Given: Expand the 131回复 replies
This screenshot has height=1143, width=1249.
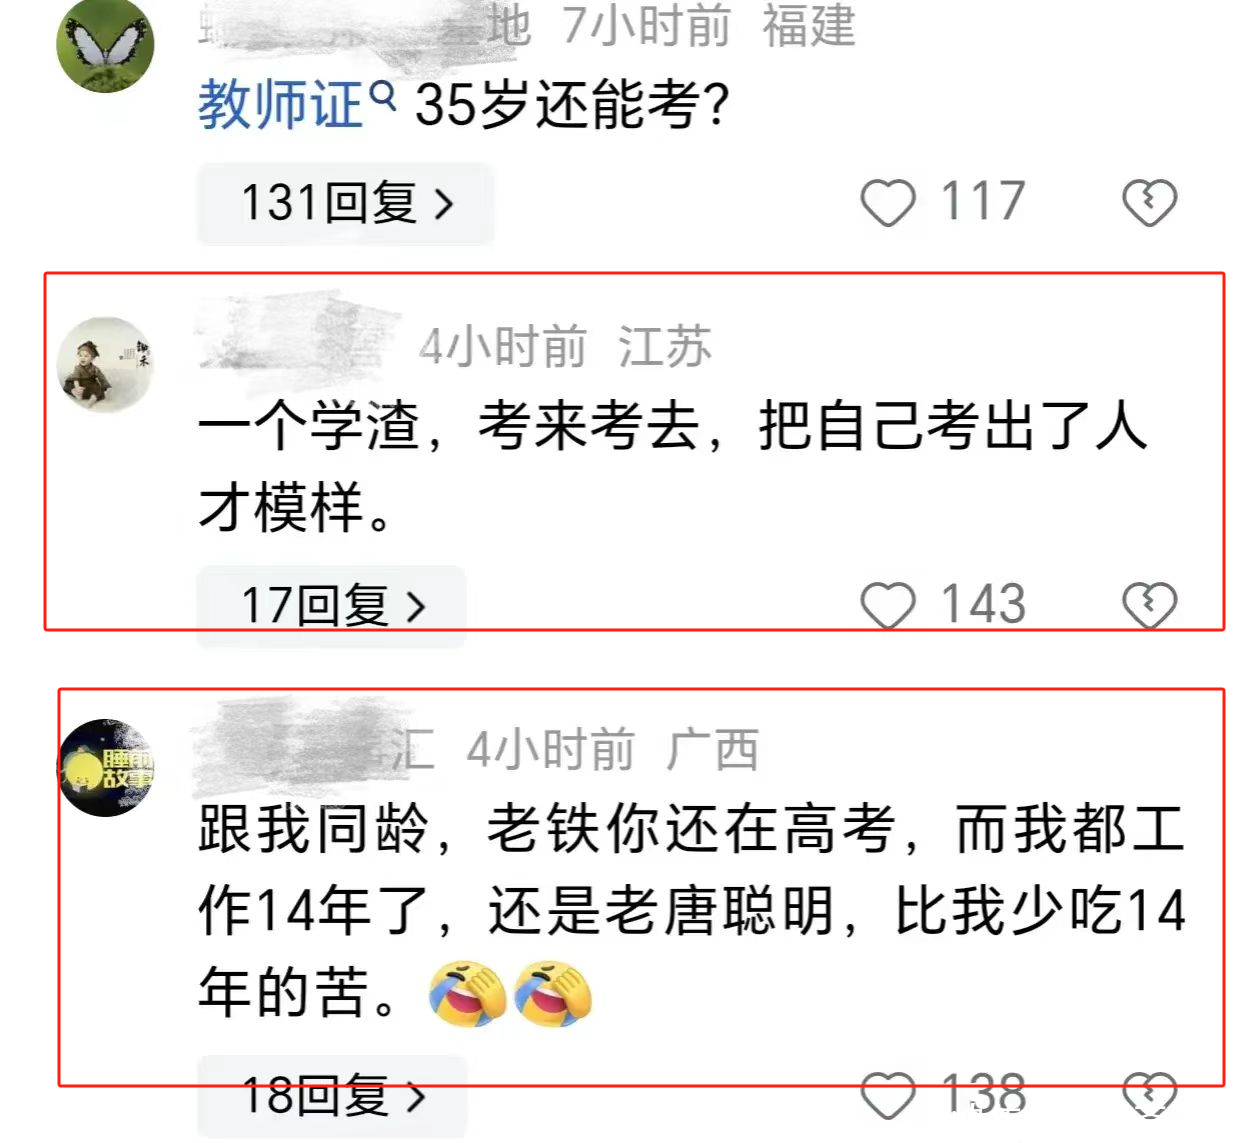Looking at the screenshot, I should tap(346, 203).
